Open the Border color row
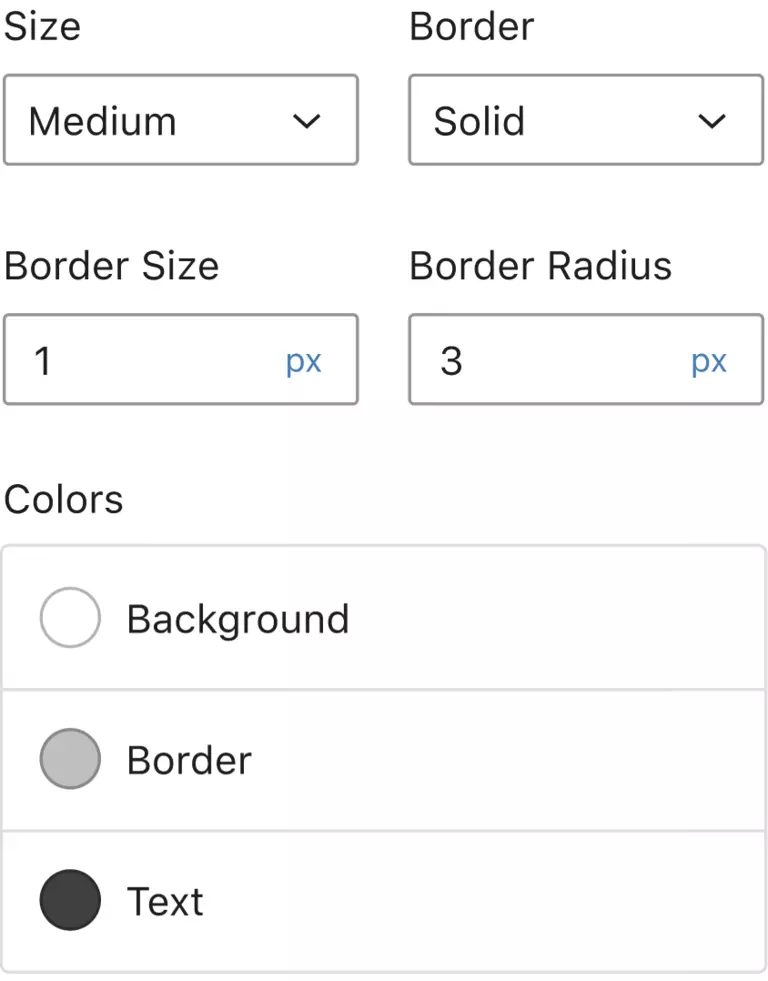Screen dimensions: 768x981 coord(400,759)
